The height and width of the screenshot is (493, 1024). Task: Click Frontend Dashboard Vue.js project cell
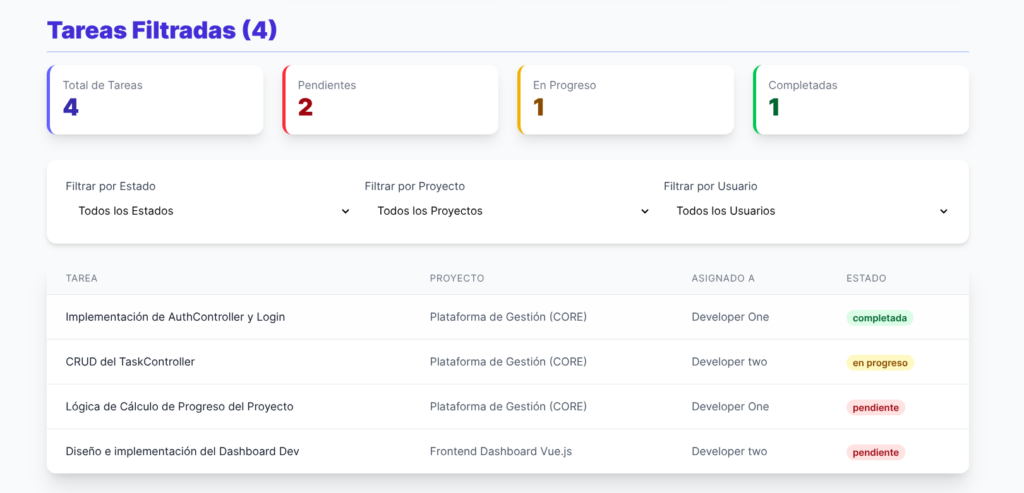click(500, 452)
